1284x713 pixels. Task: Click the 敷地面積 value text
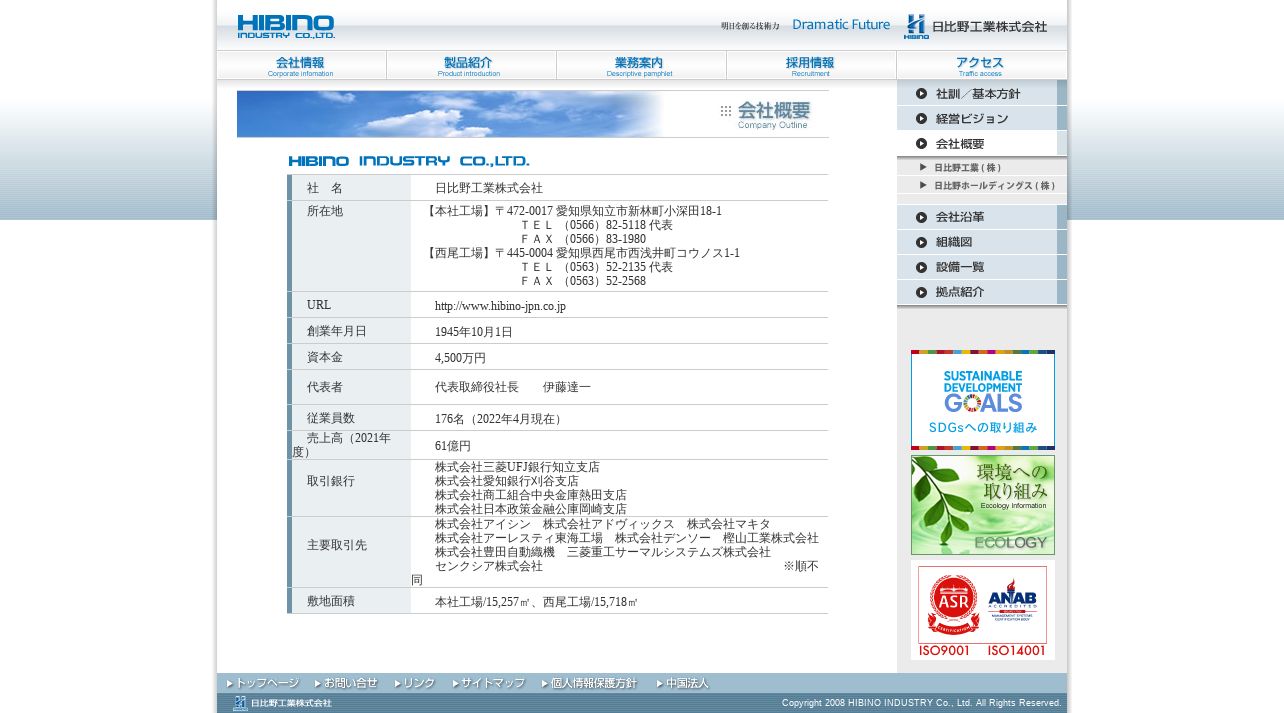(536, 602)
